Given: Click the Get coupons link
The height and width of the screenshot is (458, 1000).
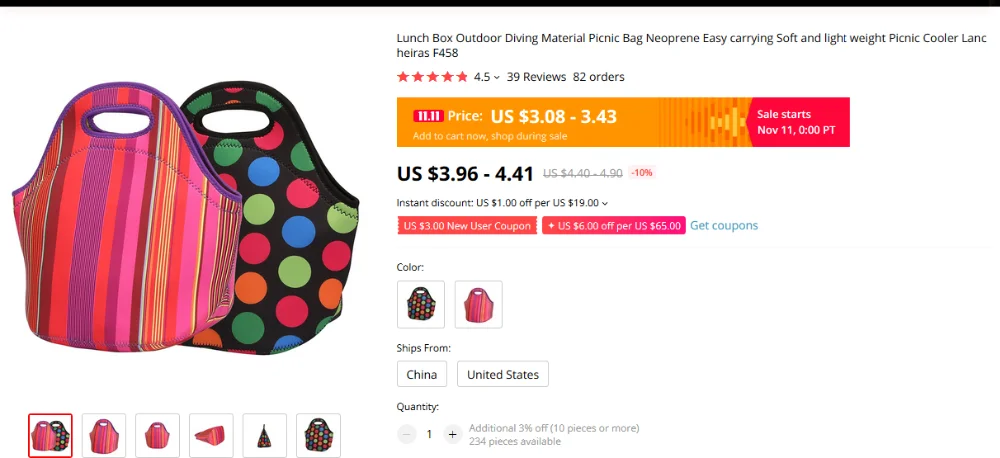Looking at the screenshot, I should [724, 225].
